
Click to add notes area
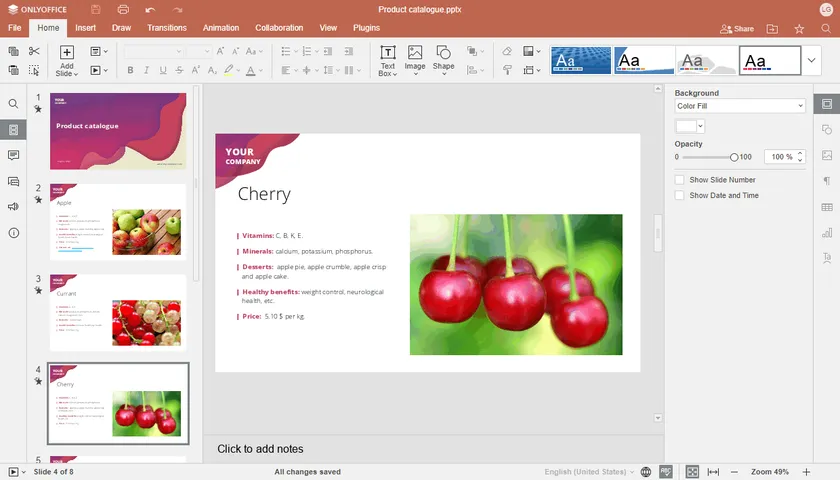point(261,449)
